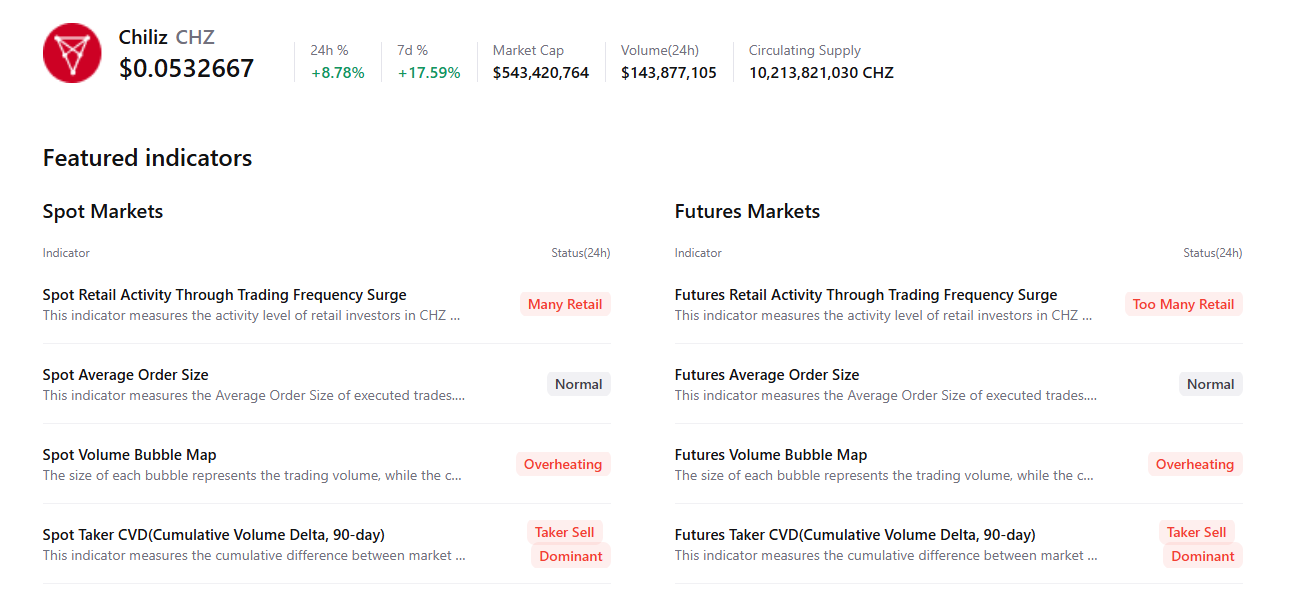Viewport: 1291px width, 603px height.
Task: Click the Futures Average Order Size 'Normal' badge
Action: pyautogui.click(x=1210, y=384)
